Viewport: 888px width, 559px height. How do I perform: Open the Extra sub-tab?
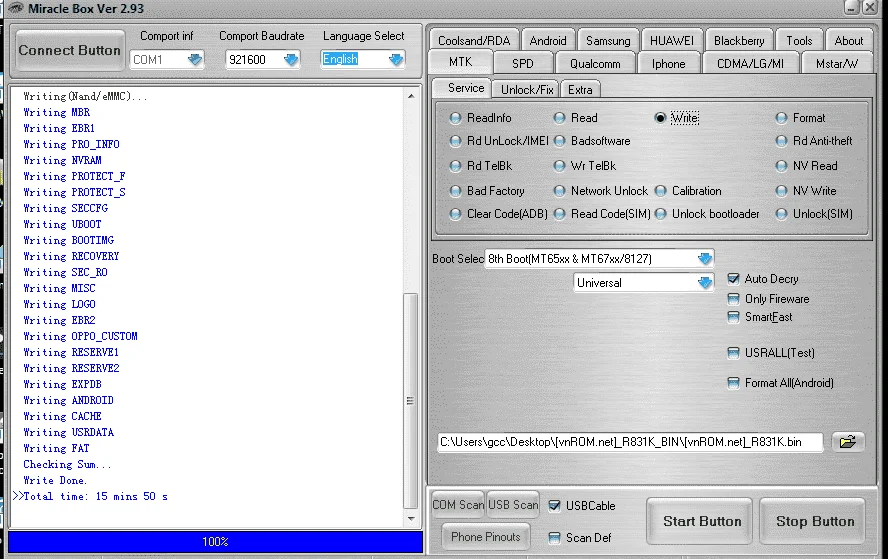tap(580, 89)
